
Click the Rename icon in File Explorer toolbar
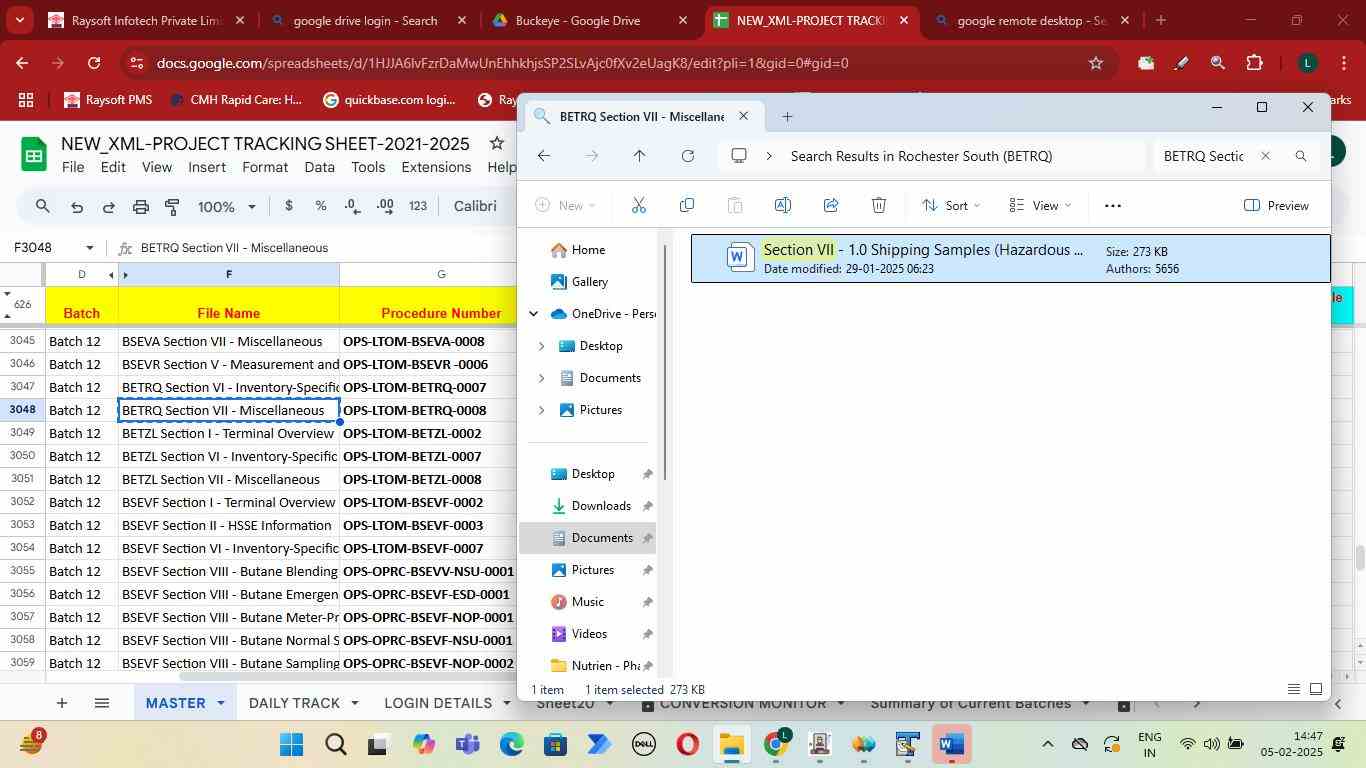point(783,205)
